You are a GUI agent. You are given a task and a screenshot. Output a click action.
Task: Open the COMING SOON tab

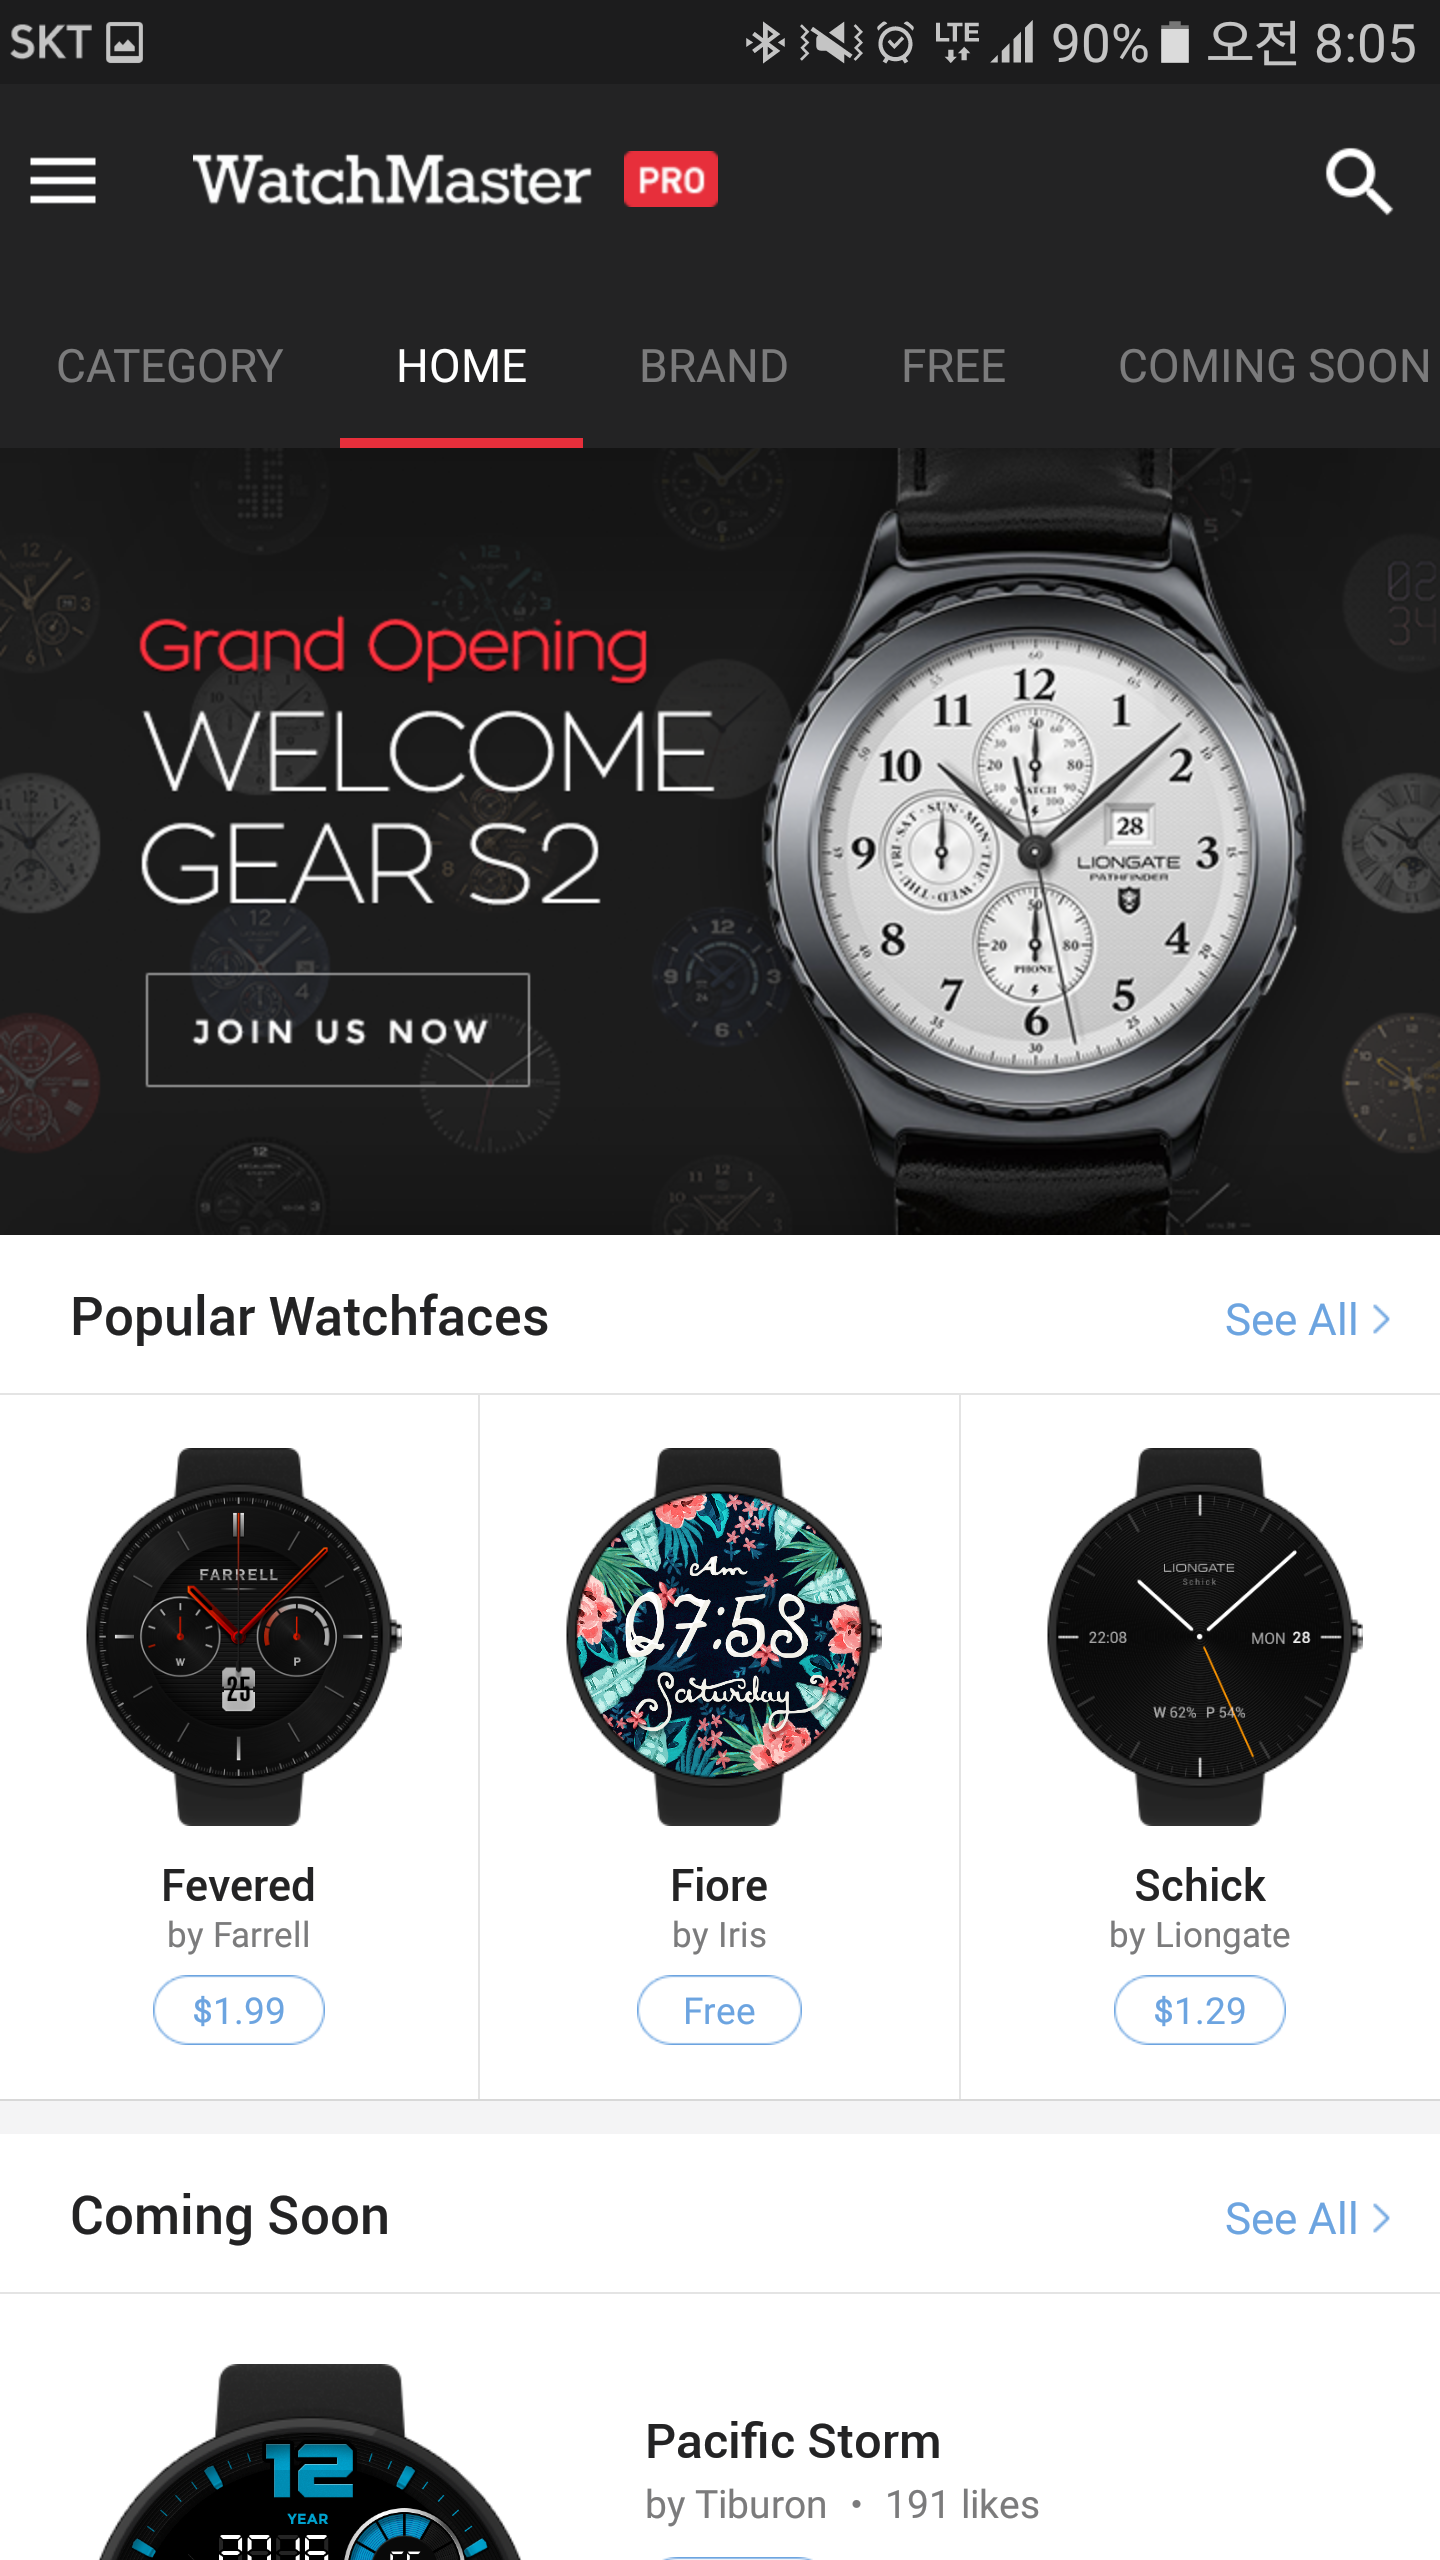pyautogui.click(x=1274, y=366)
